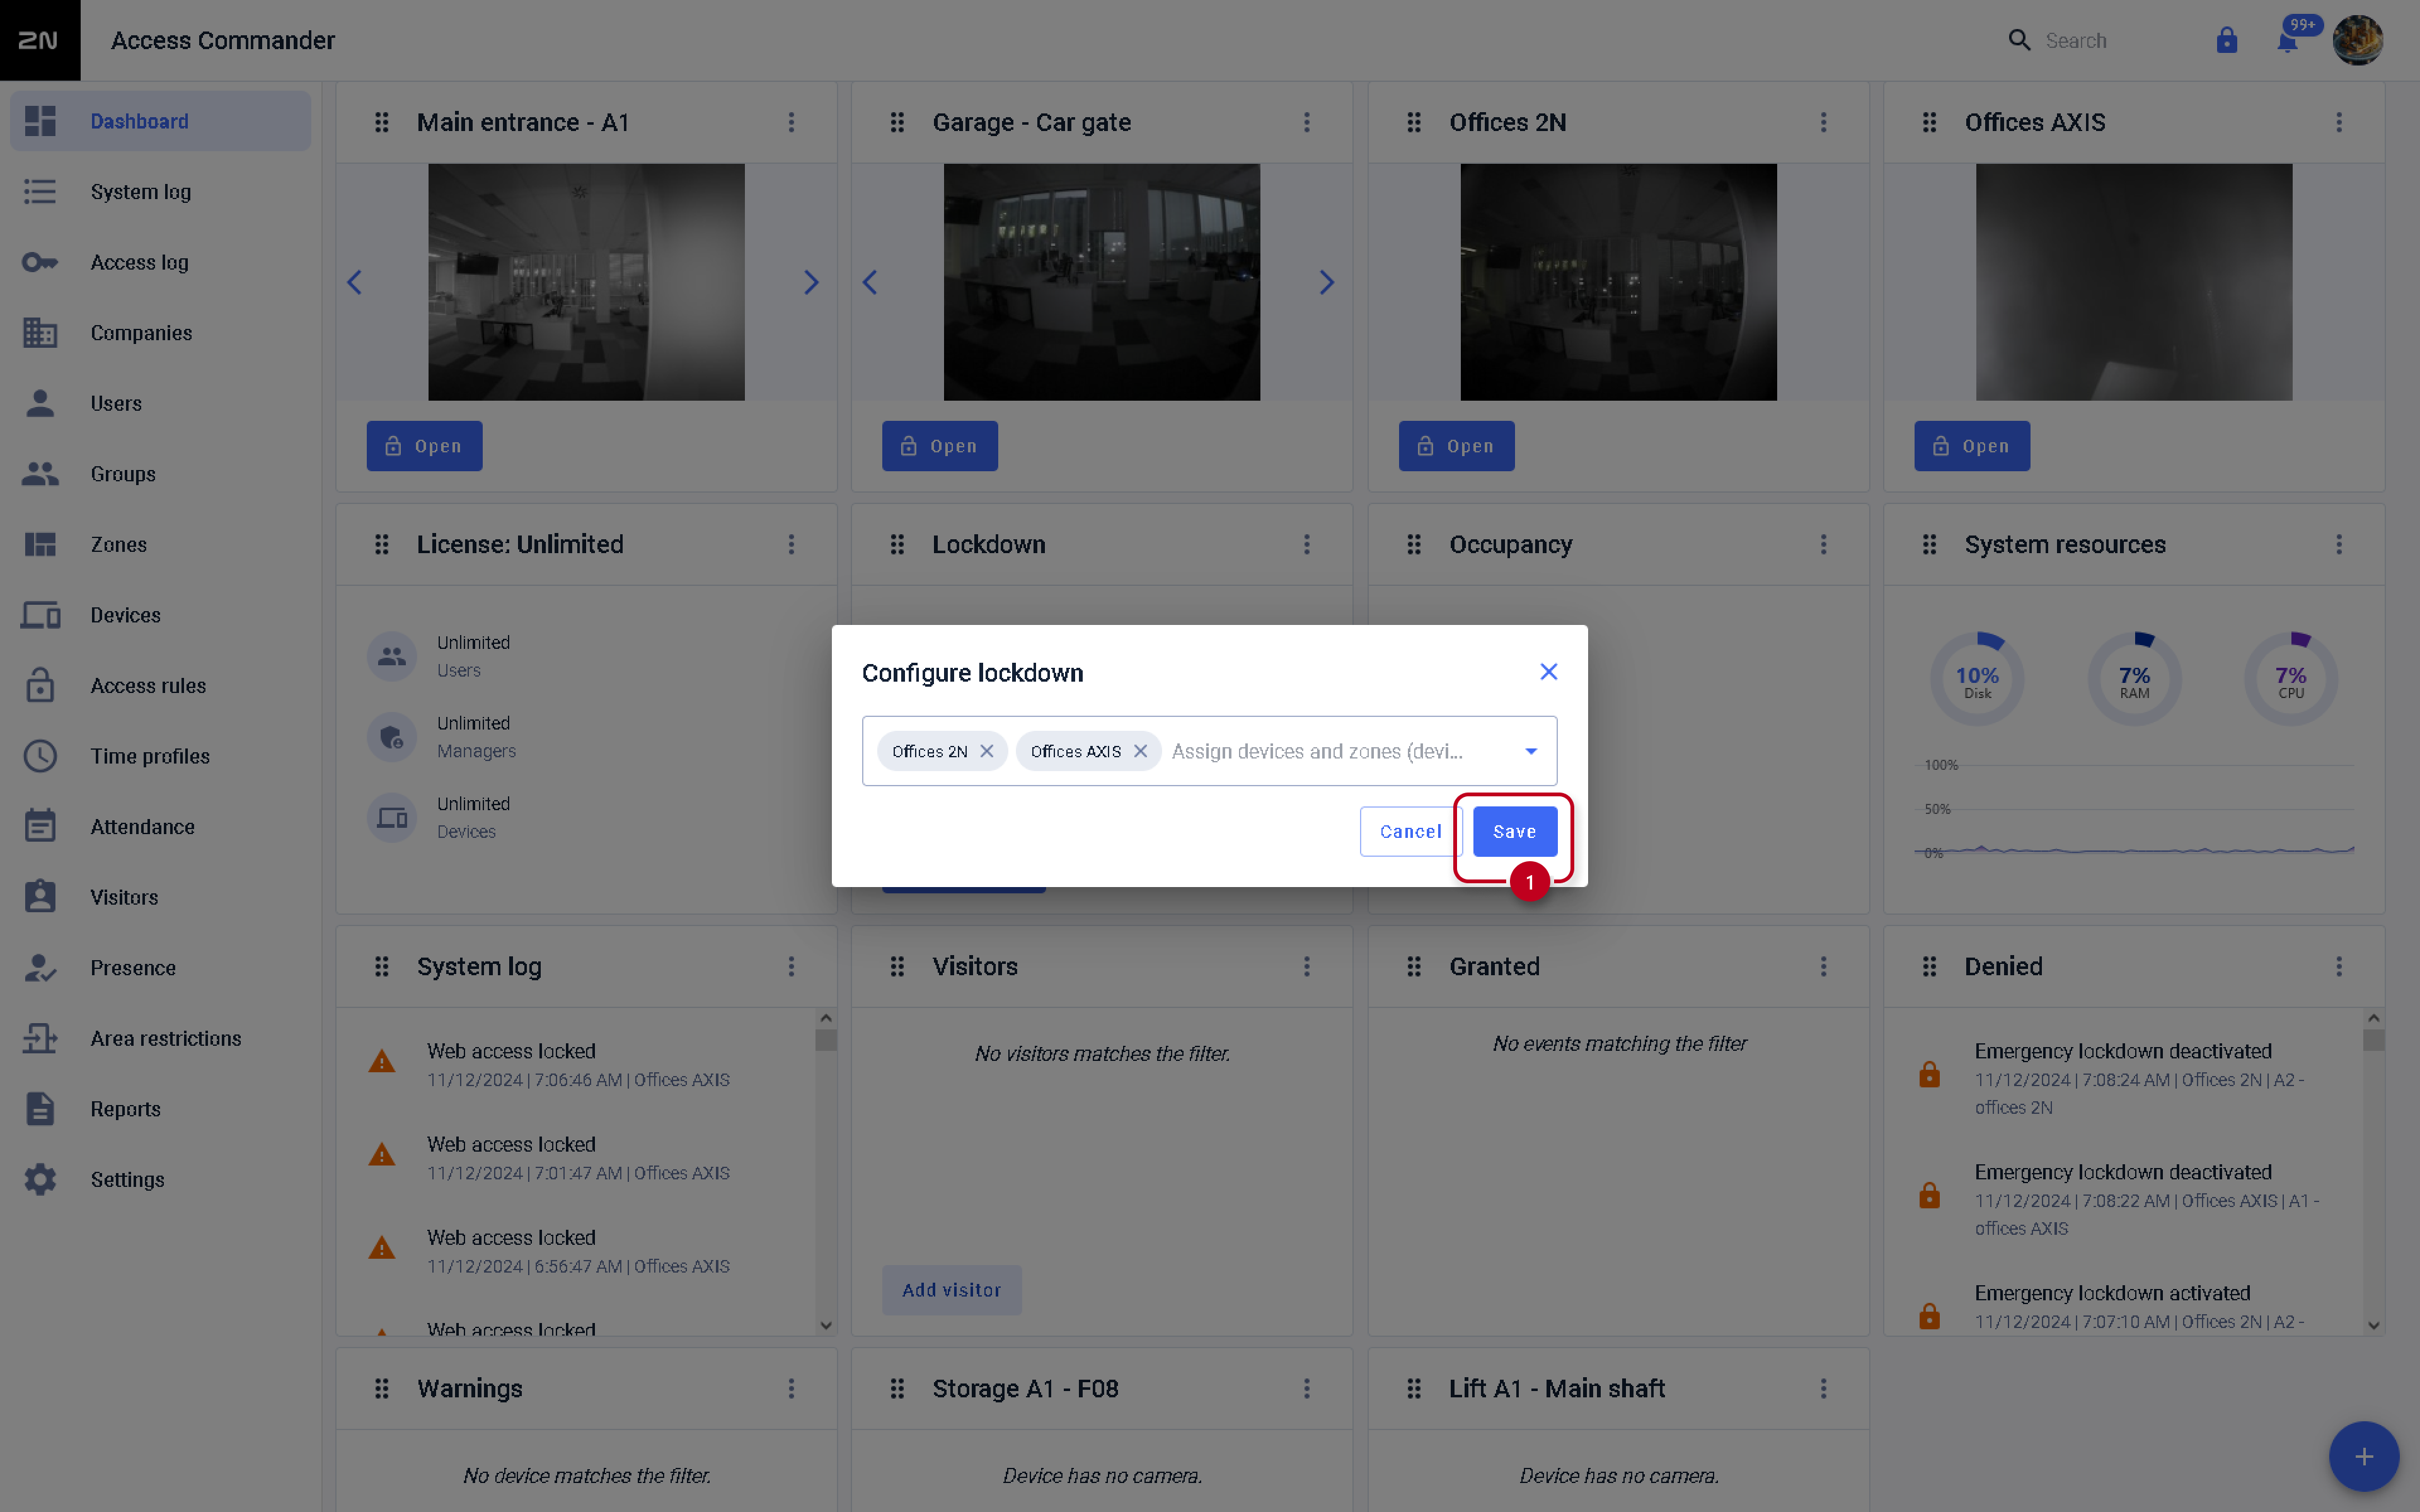Grab the Lockdown widget drag handle
Image resolution: width=2420 pixels, height=1512 pixels.
pyautogui.click(x=897, y=544)
